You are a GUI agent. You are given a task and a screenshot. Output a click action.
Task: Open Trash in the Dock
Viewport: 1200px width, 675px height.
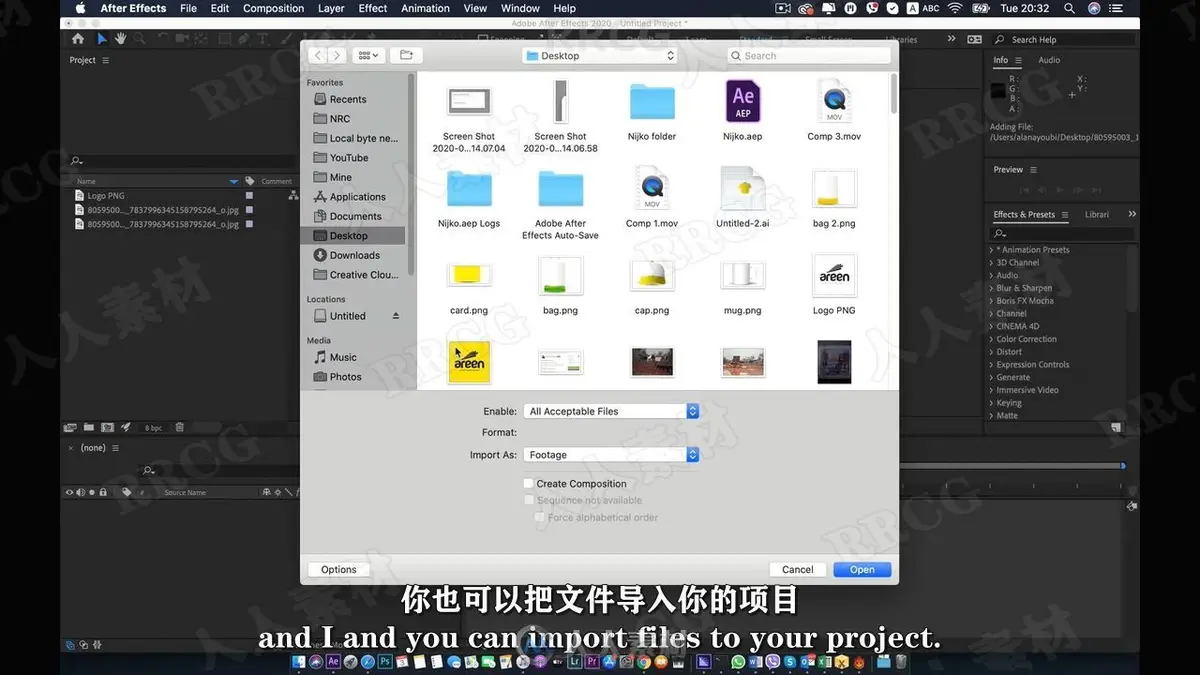[900, 662]
